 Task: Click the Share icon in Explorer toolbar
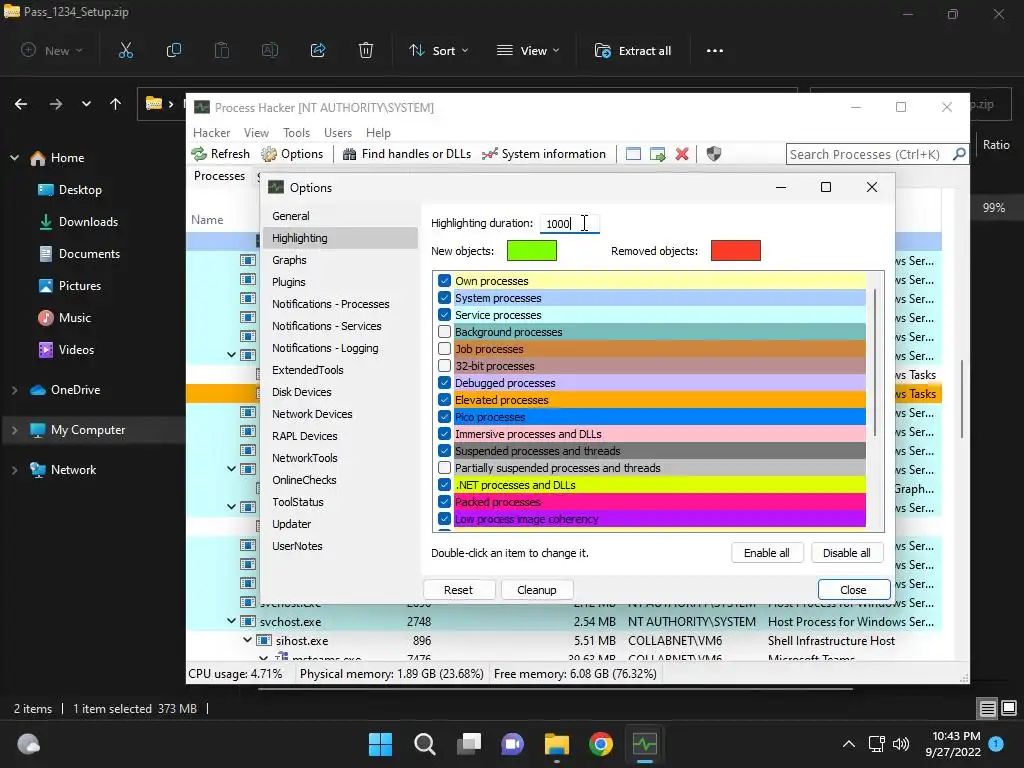pos(318,50)
